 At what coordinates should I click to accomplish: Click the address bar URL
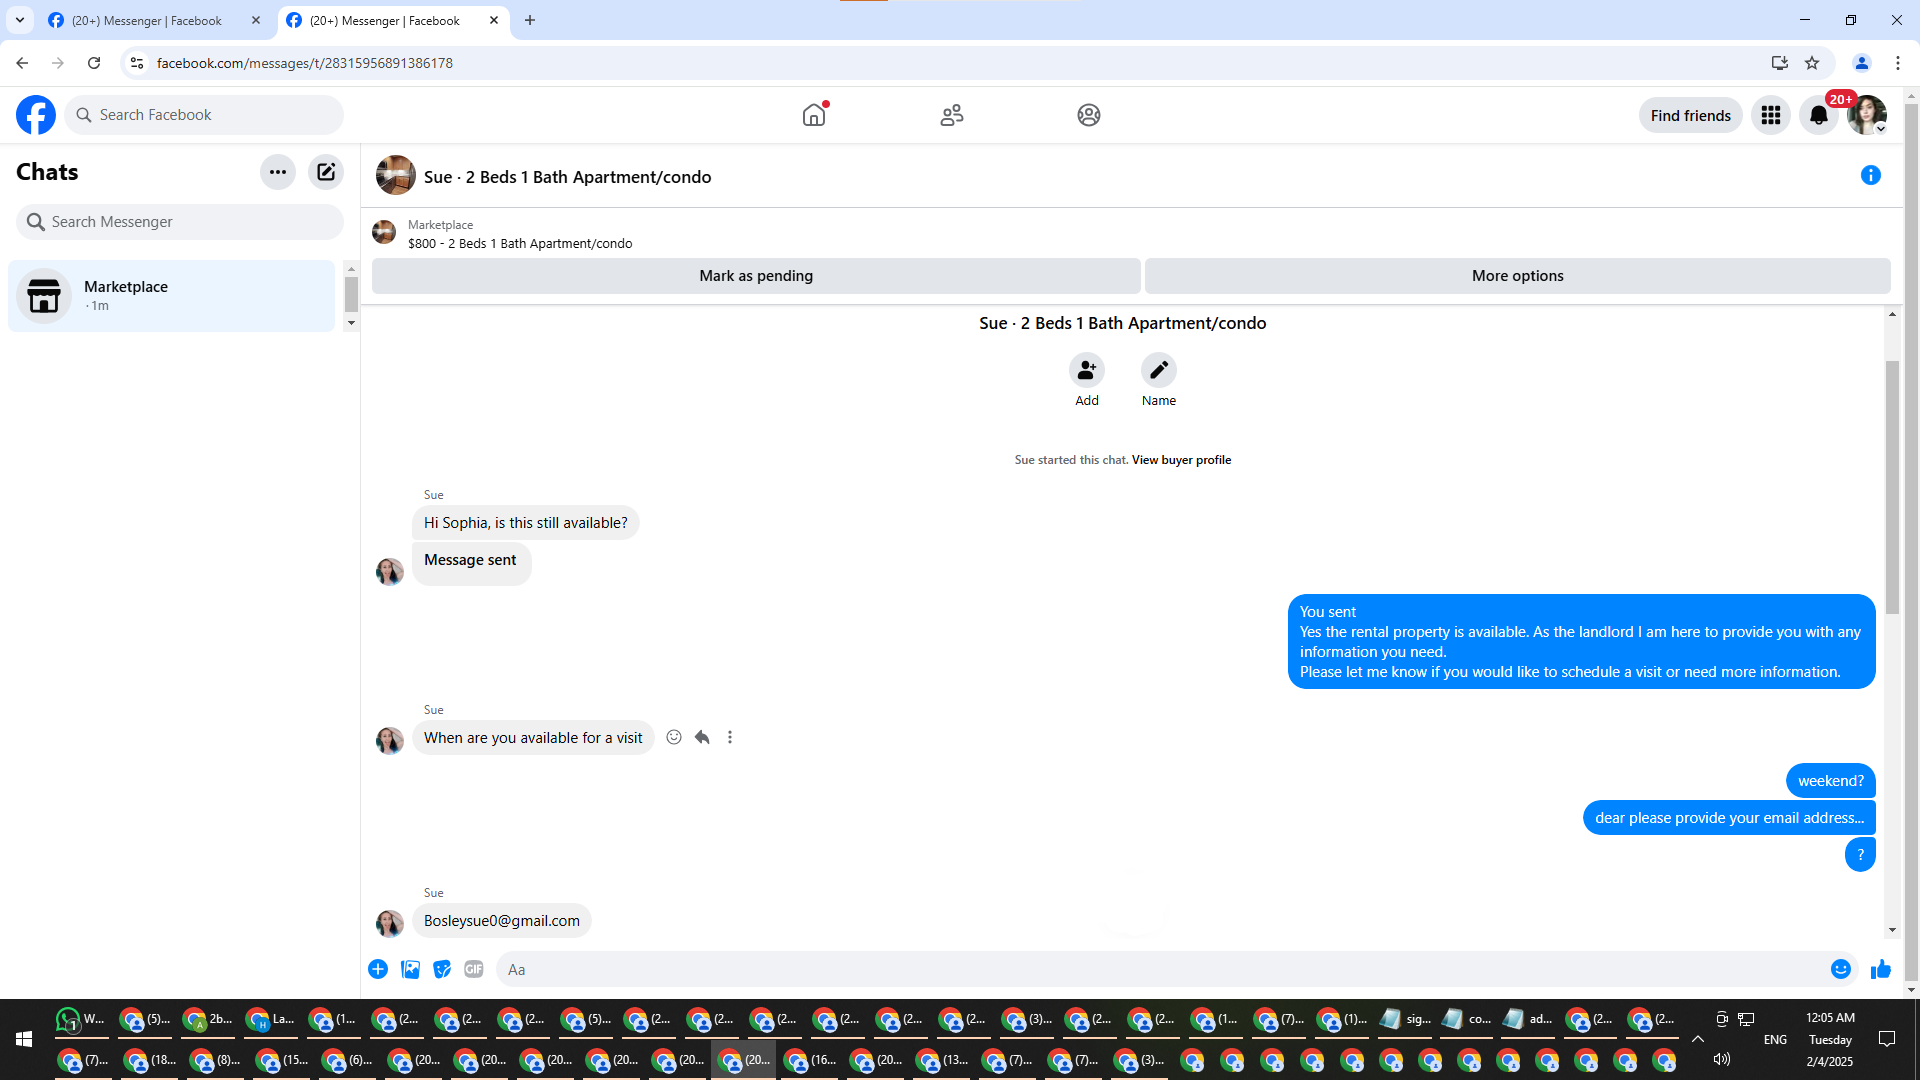tap(305, 63)
